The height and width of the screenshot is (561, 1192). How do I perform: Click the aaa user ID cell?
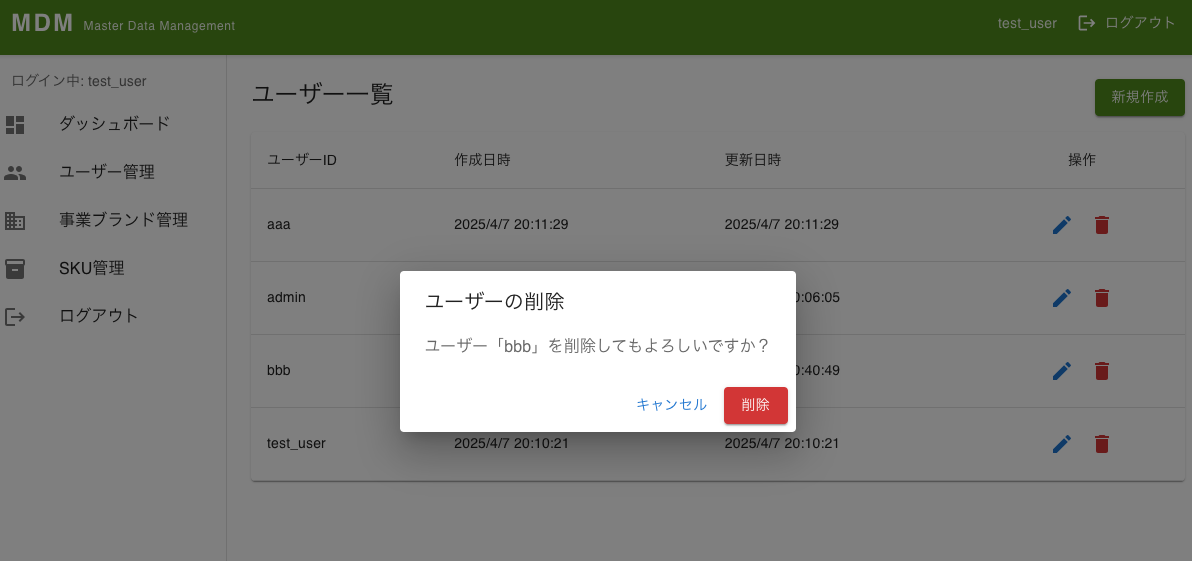[279, 225]
